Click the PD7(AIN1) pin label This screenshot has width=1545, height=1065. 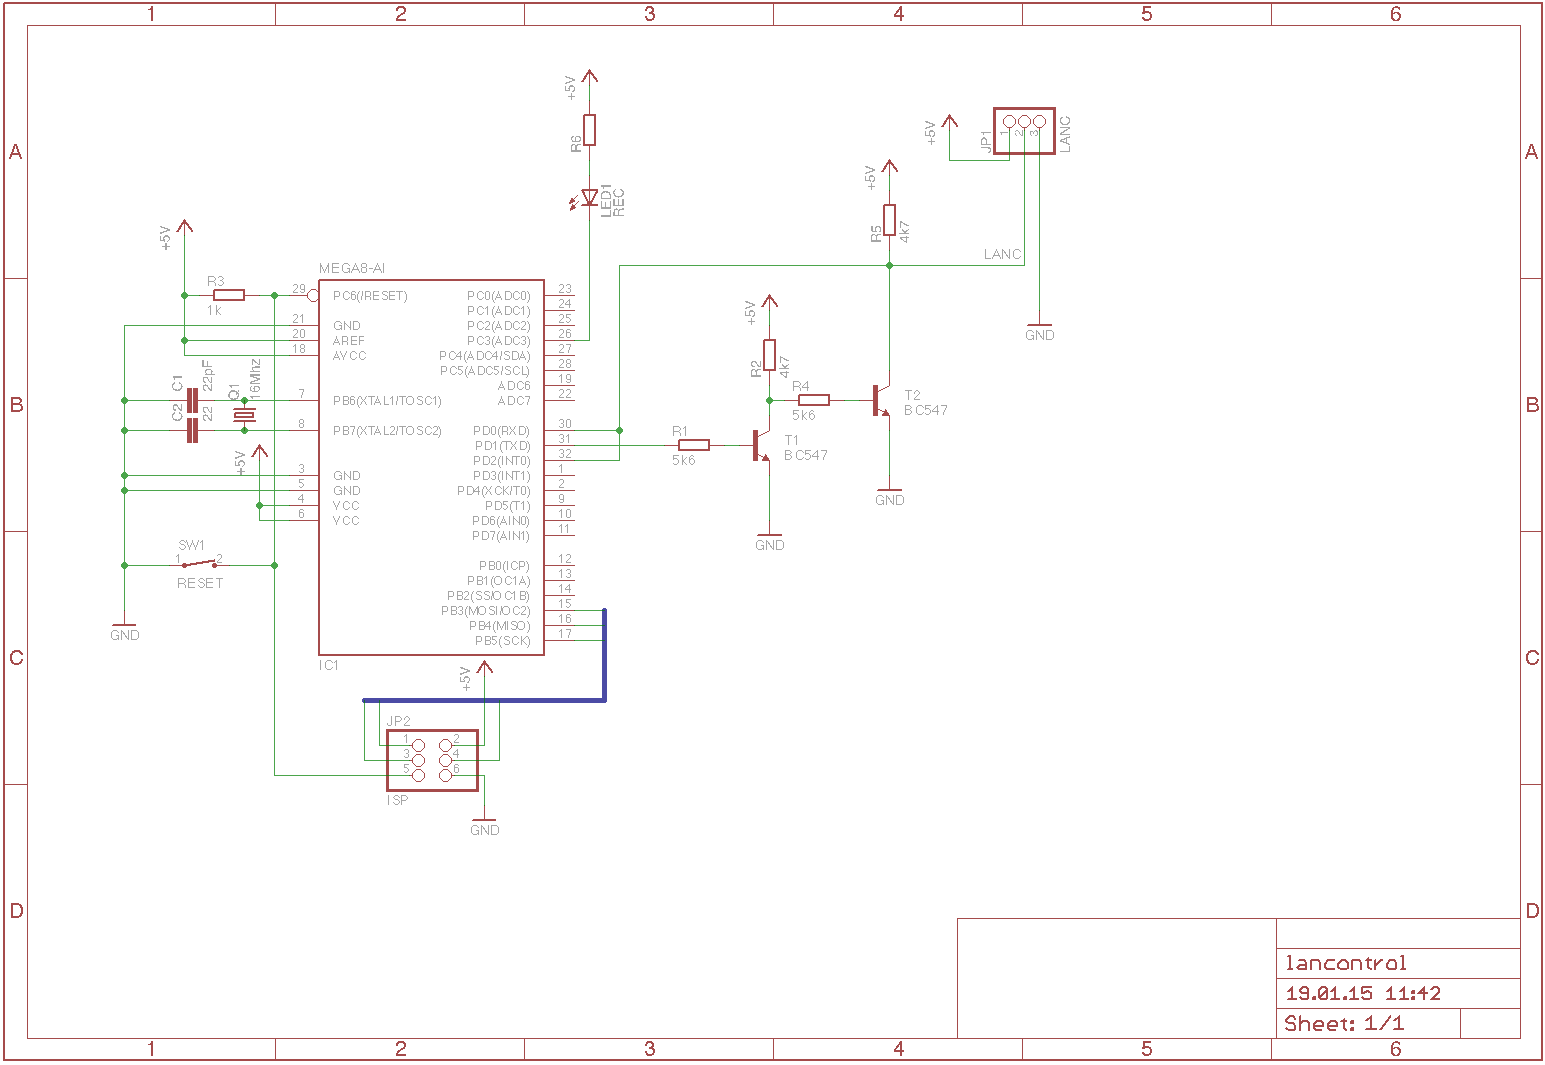pyautogui.click(x=501, y=536)
